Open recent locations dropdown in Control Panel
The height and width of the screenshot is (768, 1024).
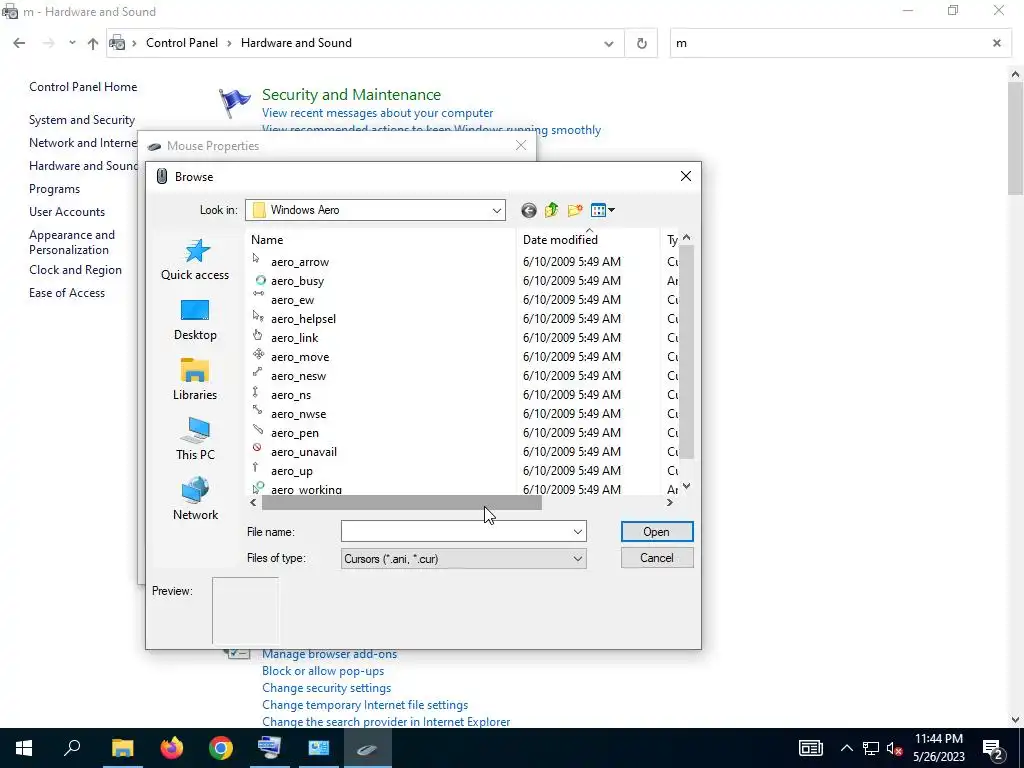tap(72, 43)
